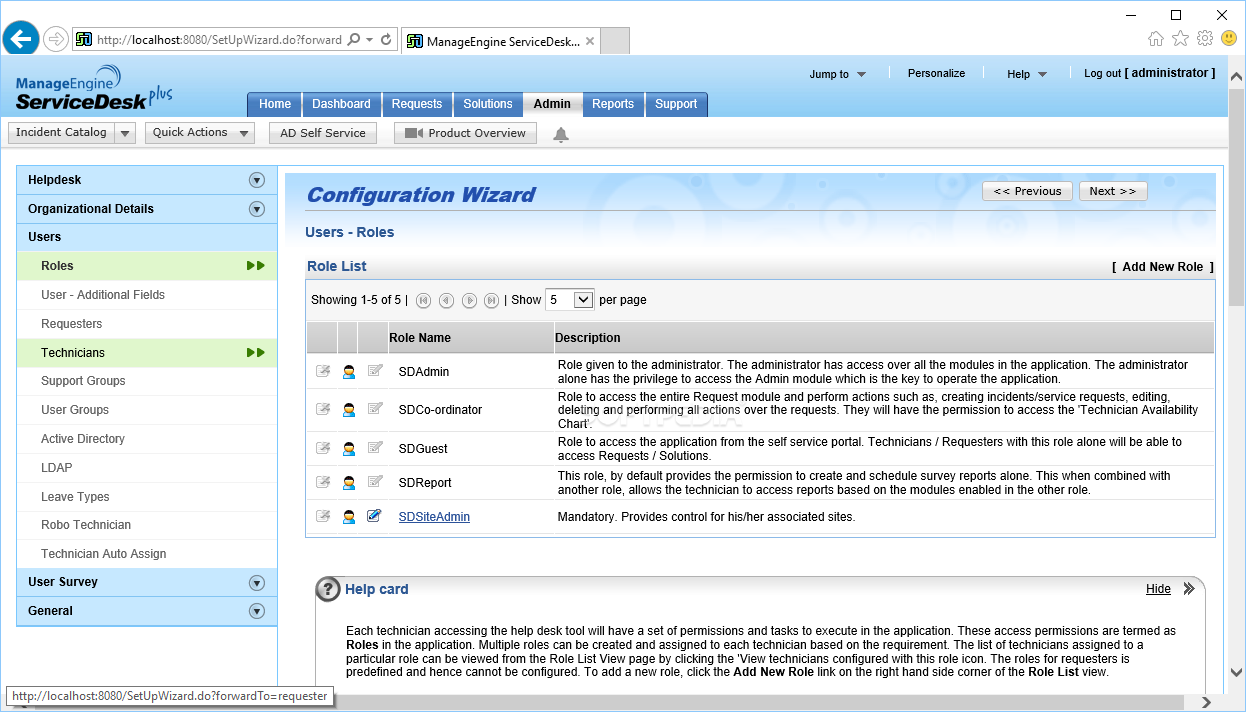Viewport: 1246px width, 712px height.
Task: Click the AD Self Service button
Action: pyautogui.click(x=323, y=133)
